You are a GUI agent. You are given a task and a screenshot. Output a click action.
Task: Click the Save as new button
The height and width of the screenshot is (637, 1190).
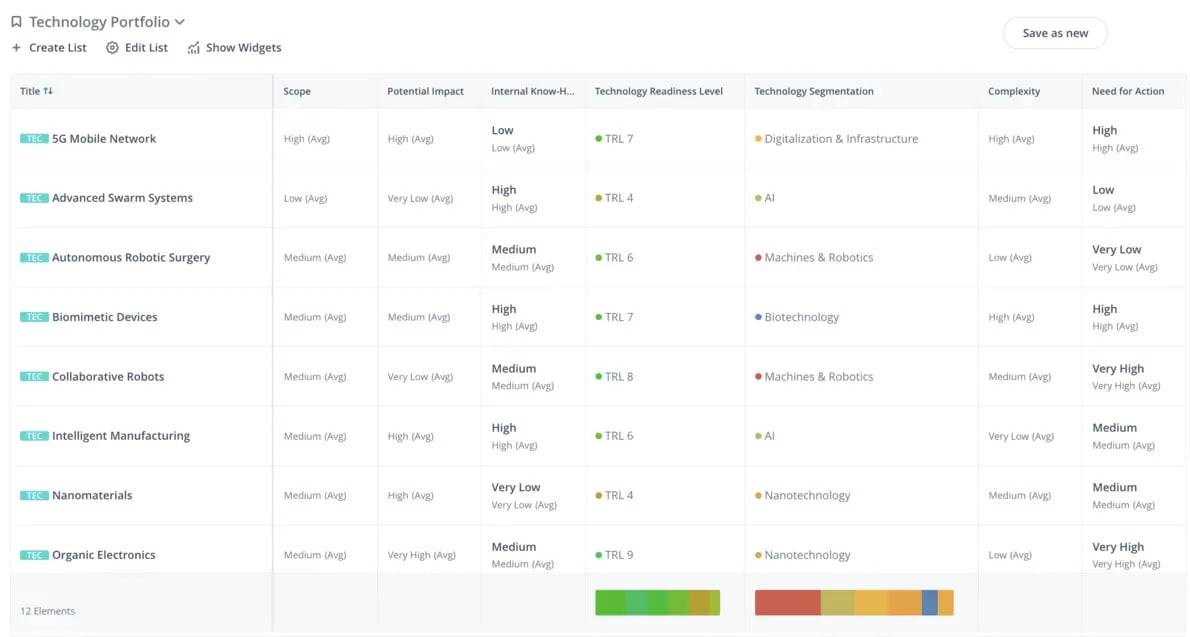(x=1054, y=33)
